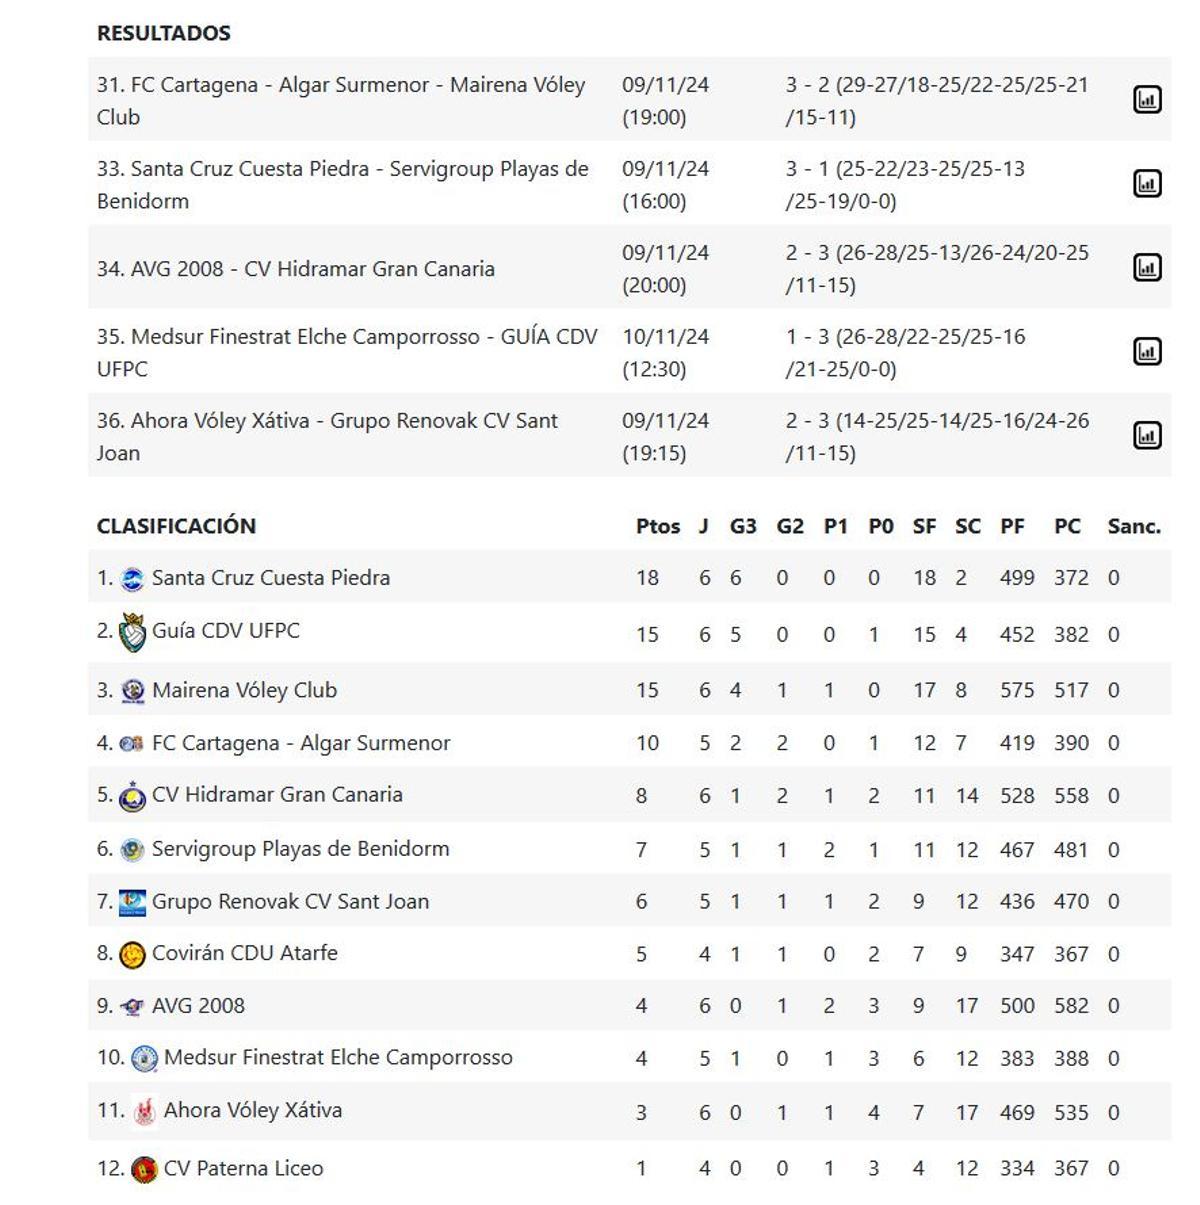The width and height of the screenshot is (1200, 1205).
Task: Open match 36 Ahora Vóley Xátiva result row
Action: tap(330, 436)
